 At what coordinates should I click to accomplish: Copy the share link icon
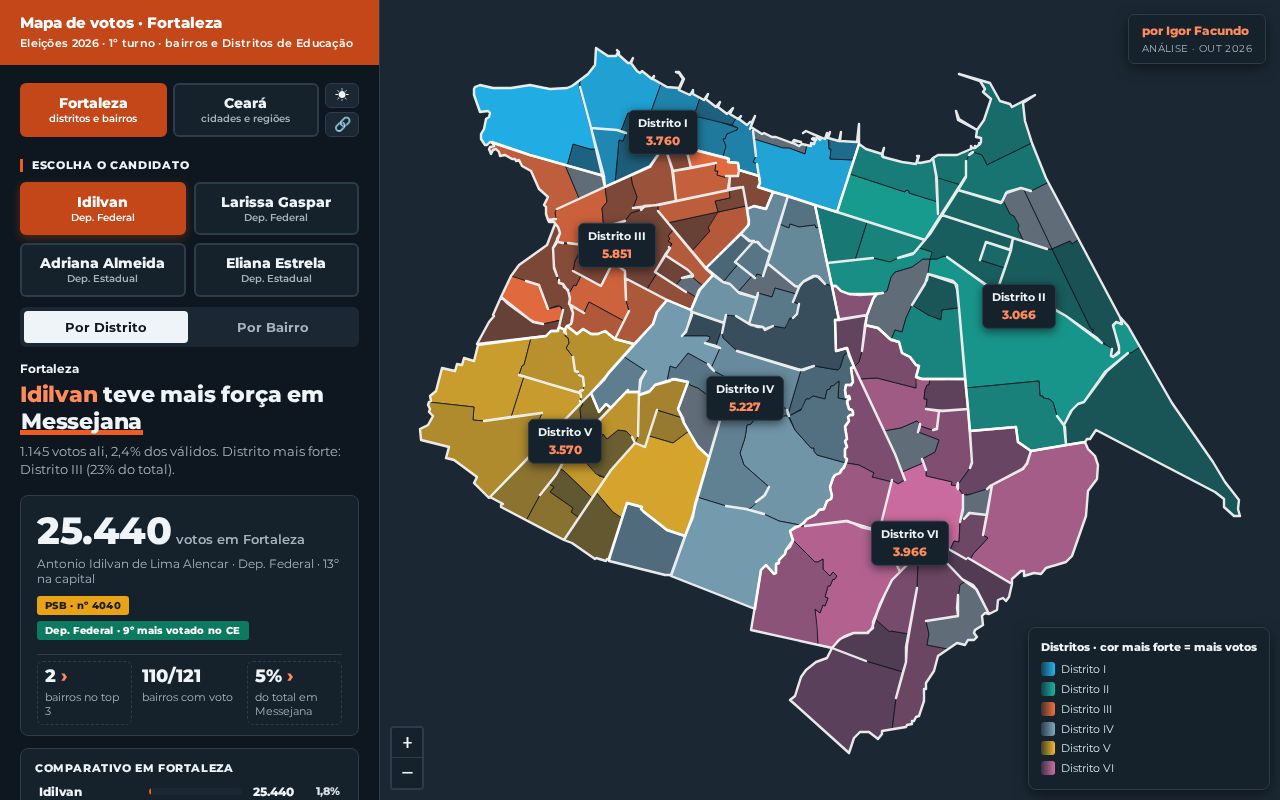pyautogui.click(x=342, y=124)
